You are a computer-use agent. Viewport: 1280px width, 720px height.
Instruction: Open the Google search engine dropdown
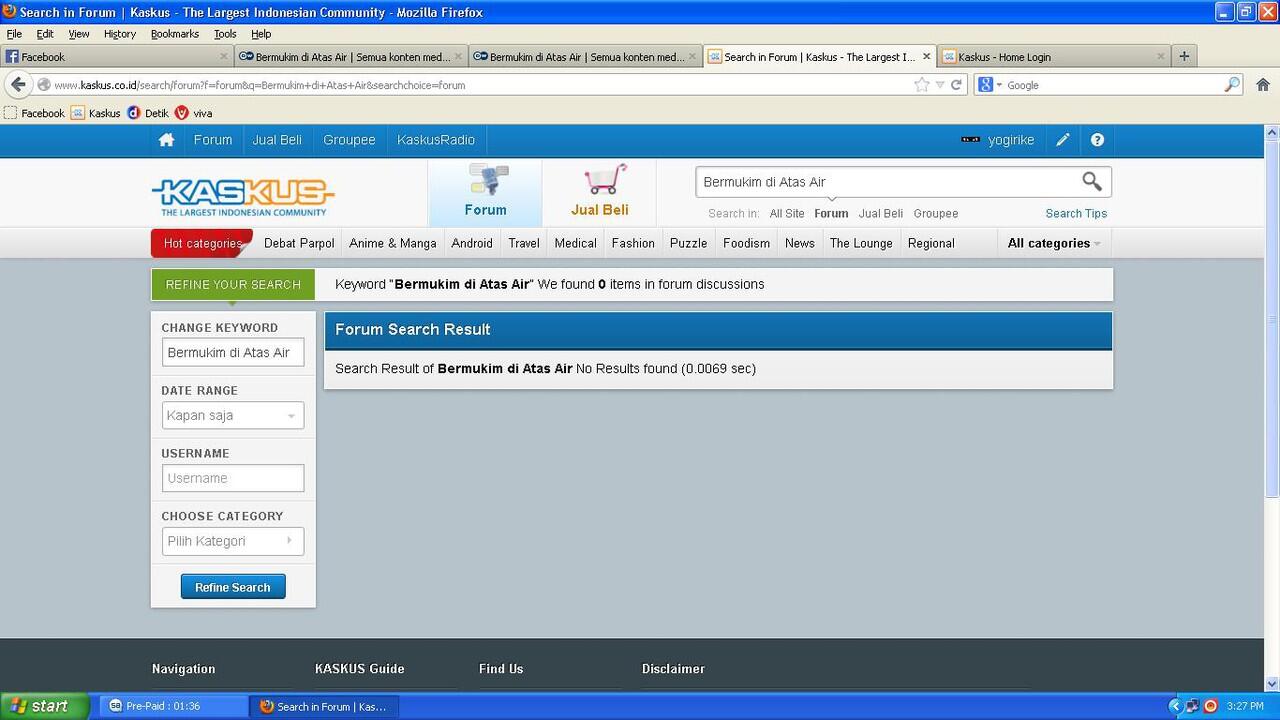pyautogui.click(x=990, y=85)
